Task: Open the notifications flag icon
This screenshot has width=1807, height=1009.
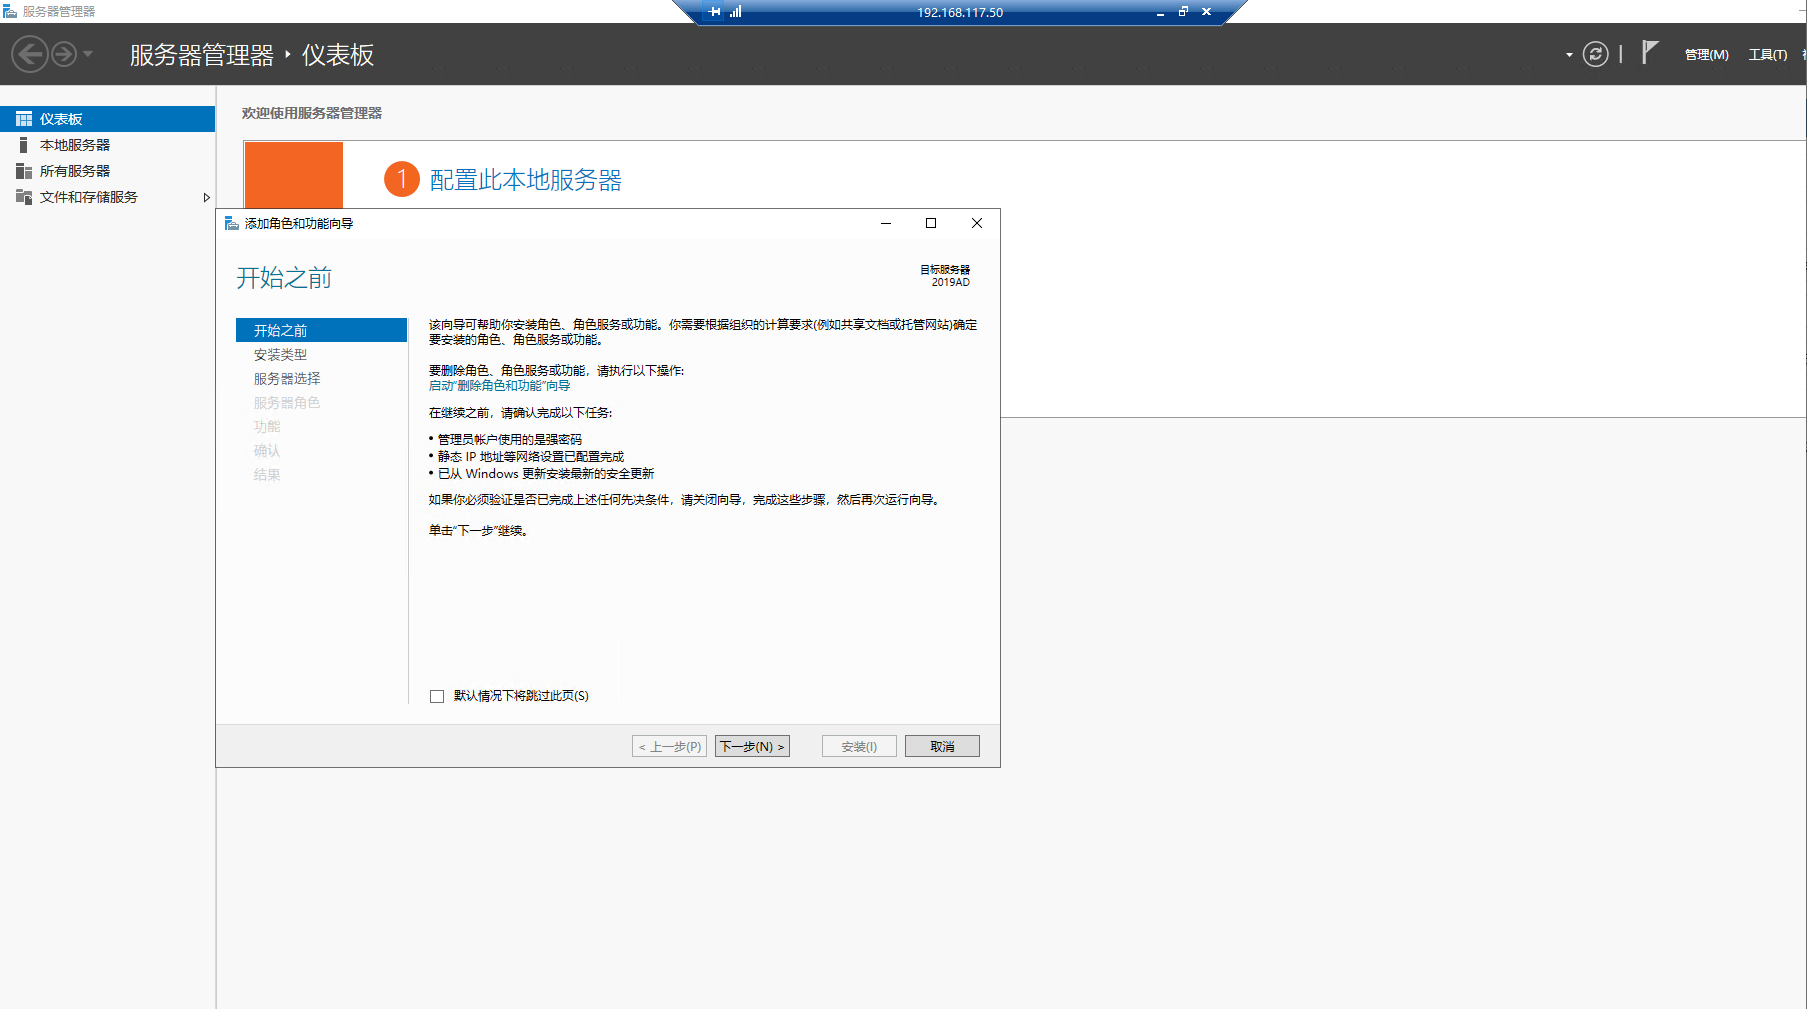Action: [x=1650, y=53]
